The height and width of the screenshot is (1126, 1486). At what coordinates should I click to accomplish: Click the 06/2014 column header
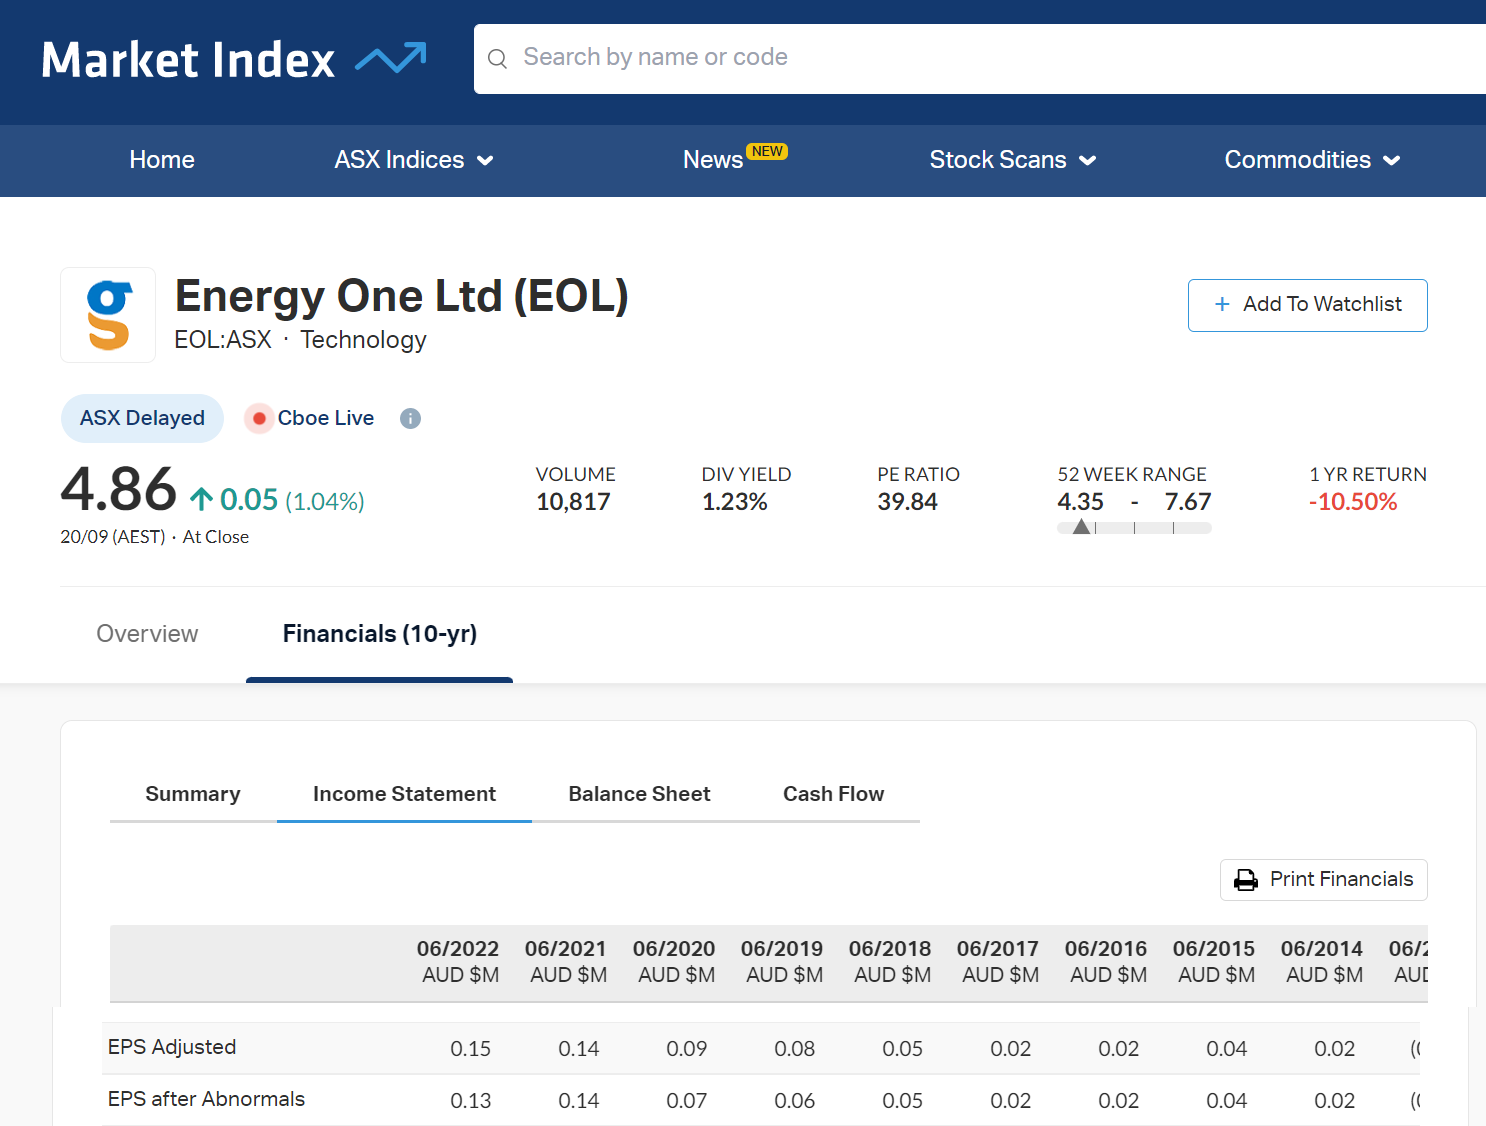[x=1323, y=962]
